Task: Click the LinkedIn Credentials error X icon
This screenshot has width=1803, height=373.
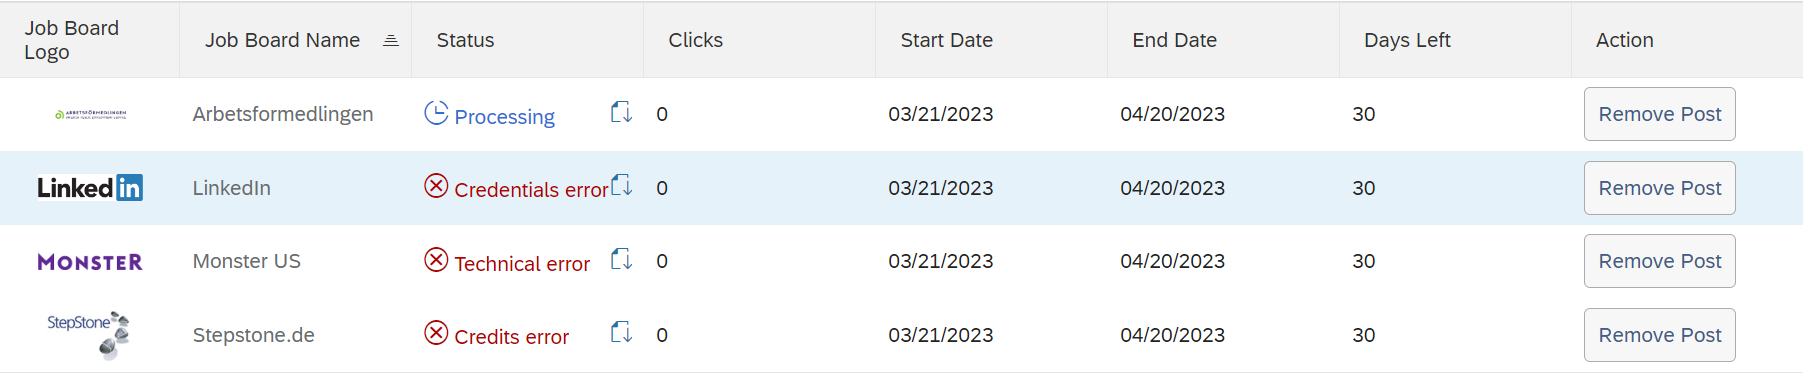Action: point(436,186)
